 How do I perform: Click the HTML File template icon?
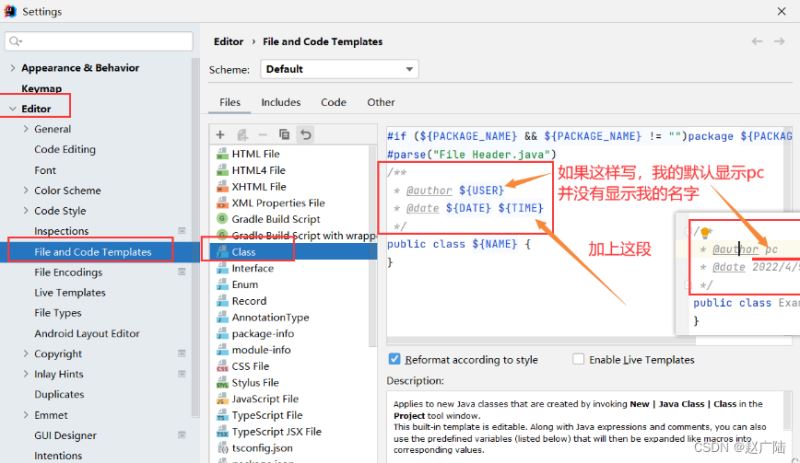222,154
